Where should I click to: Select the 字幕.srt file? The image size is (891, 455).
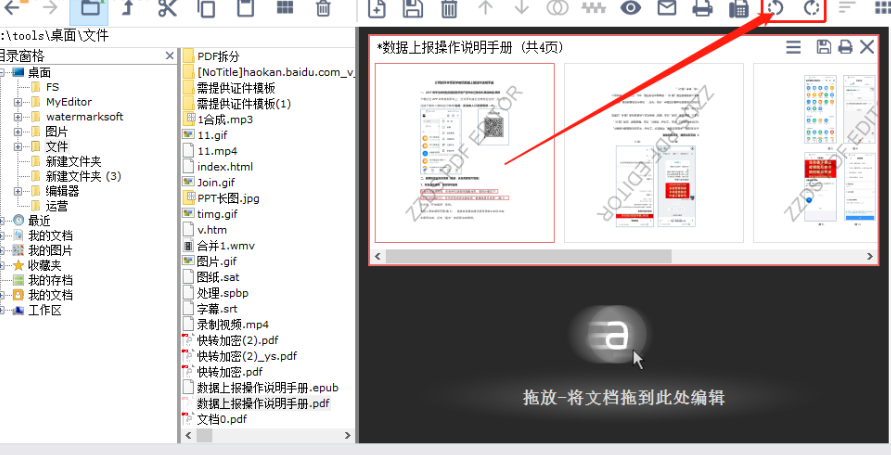click(217, 309)
